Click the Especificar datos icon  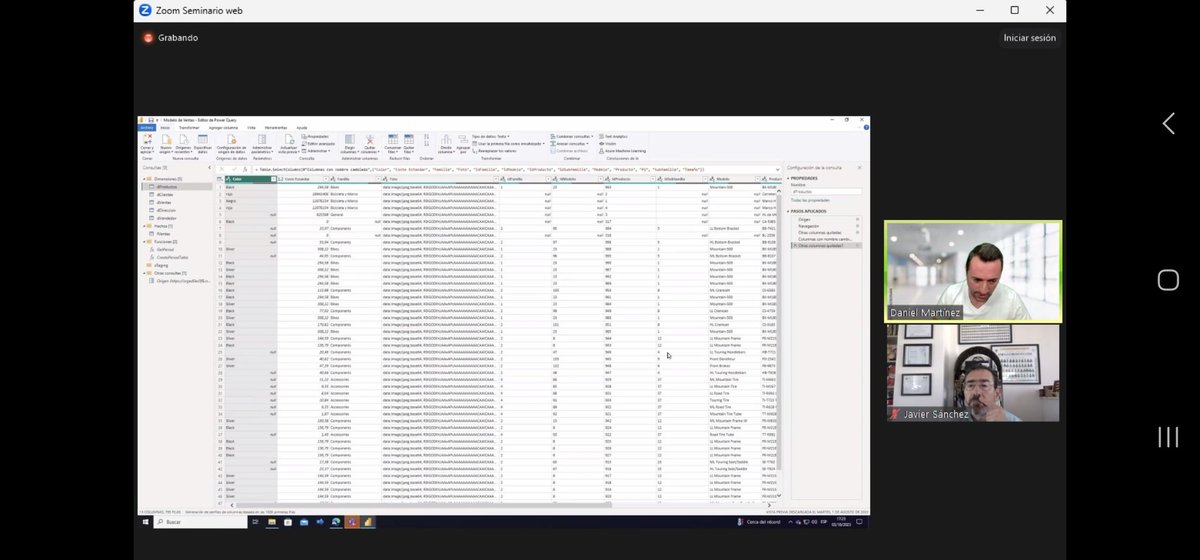[x=203, y=140]
